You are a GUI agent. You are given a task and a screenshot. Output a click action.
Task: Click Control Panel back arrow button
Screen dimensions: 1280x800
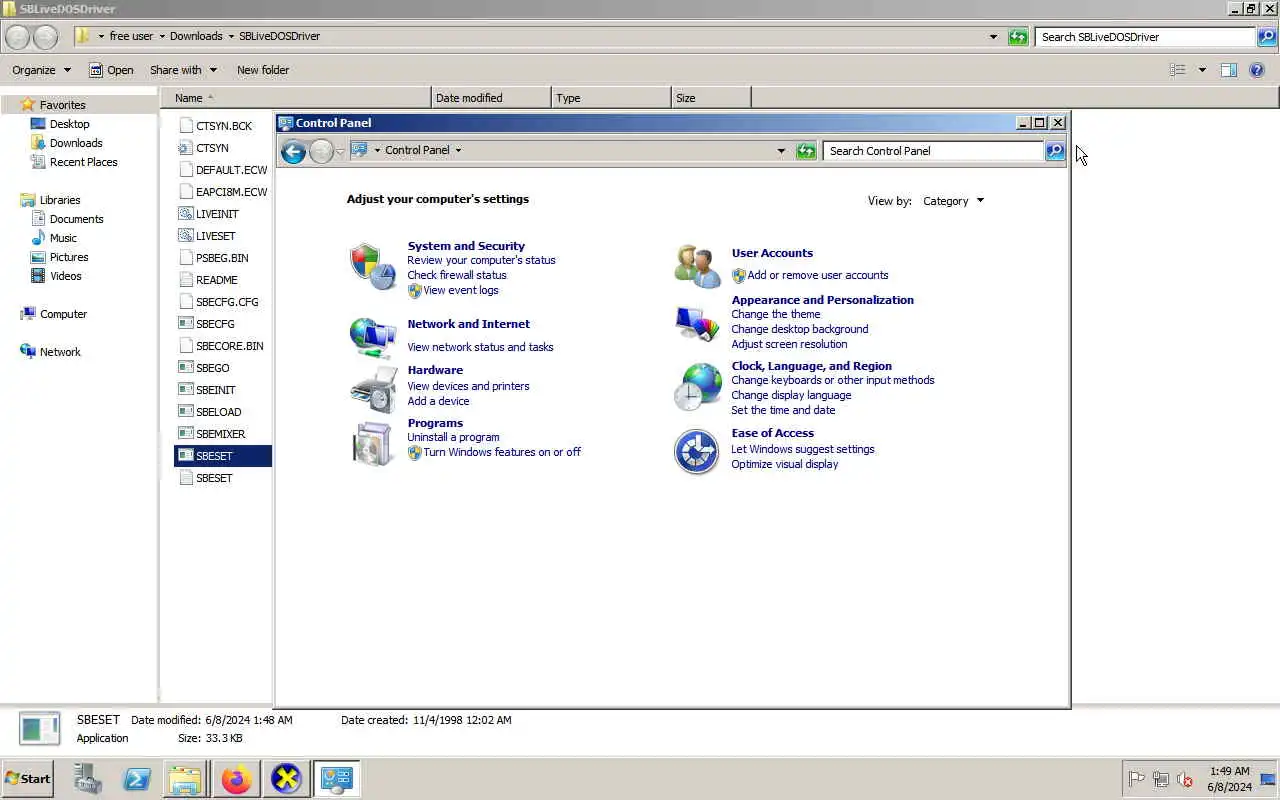[293, 151]
